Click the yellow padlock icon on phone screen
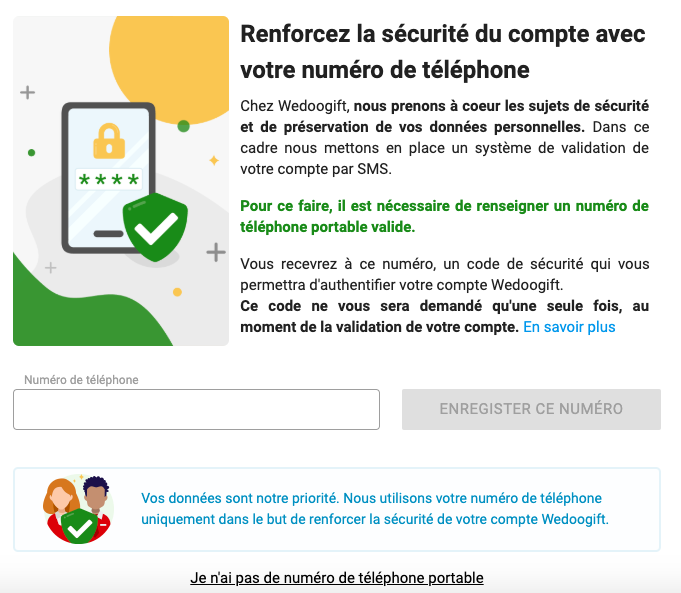The image size is (681, 593). click(x=109, y=141)
